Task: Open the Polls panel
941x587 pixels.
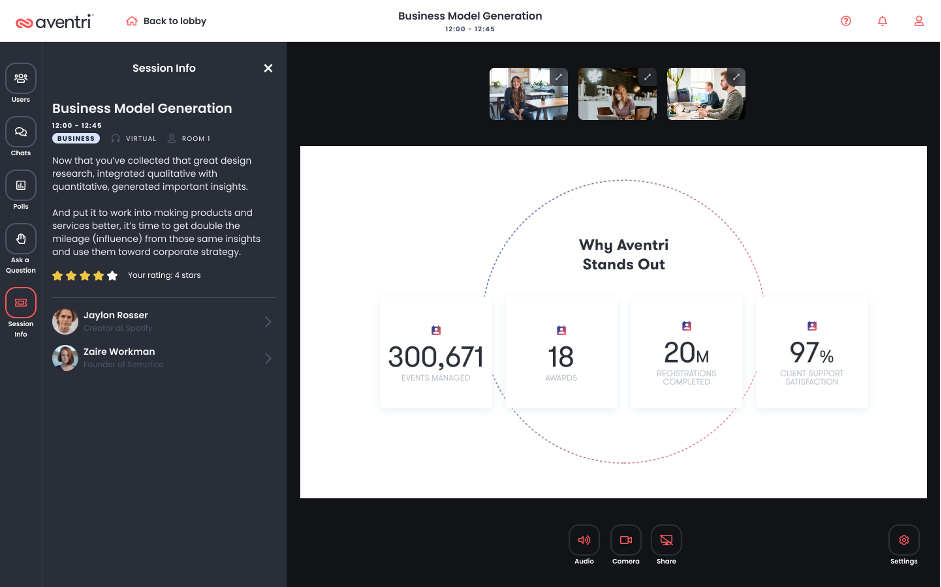Action: (x=20, y=187)
